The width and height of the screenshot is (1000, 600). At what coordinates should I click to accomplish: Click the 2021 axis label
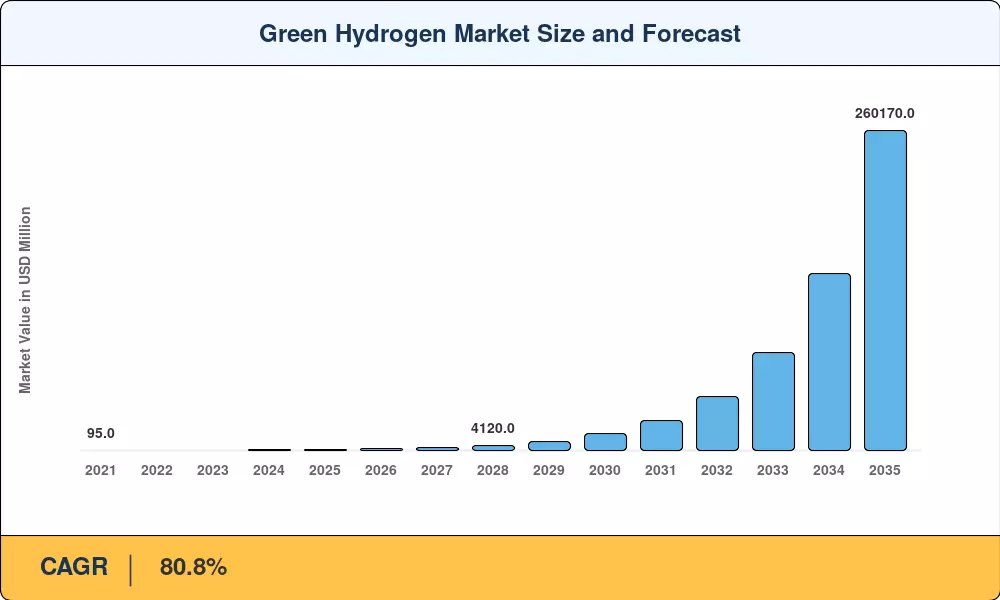click(x=101, y=471)
